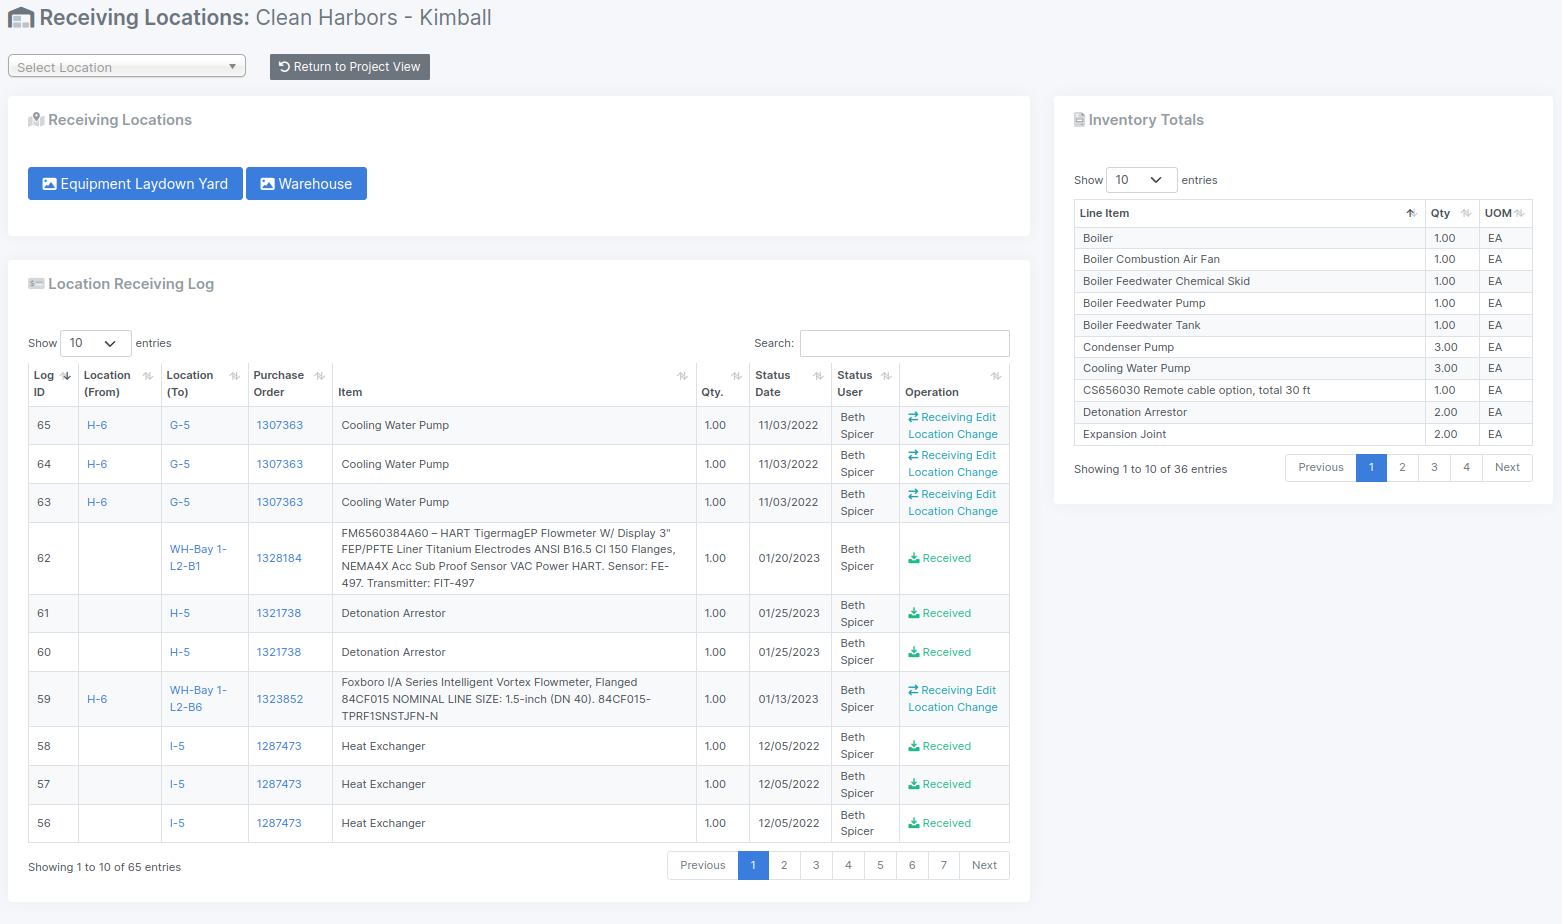The image size is (1562, 924).
Task: Sort Inventory Totals by Qty column
Action: [1464, 213]
